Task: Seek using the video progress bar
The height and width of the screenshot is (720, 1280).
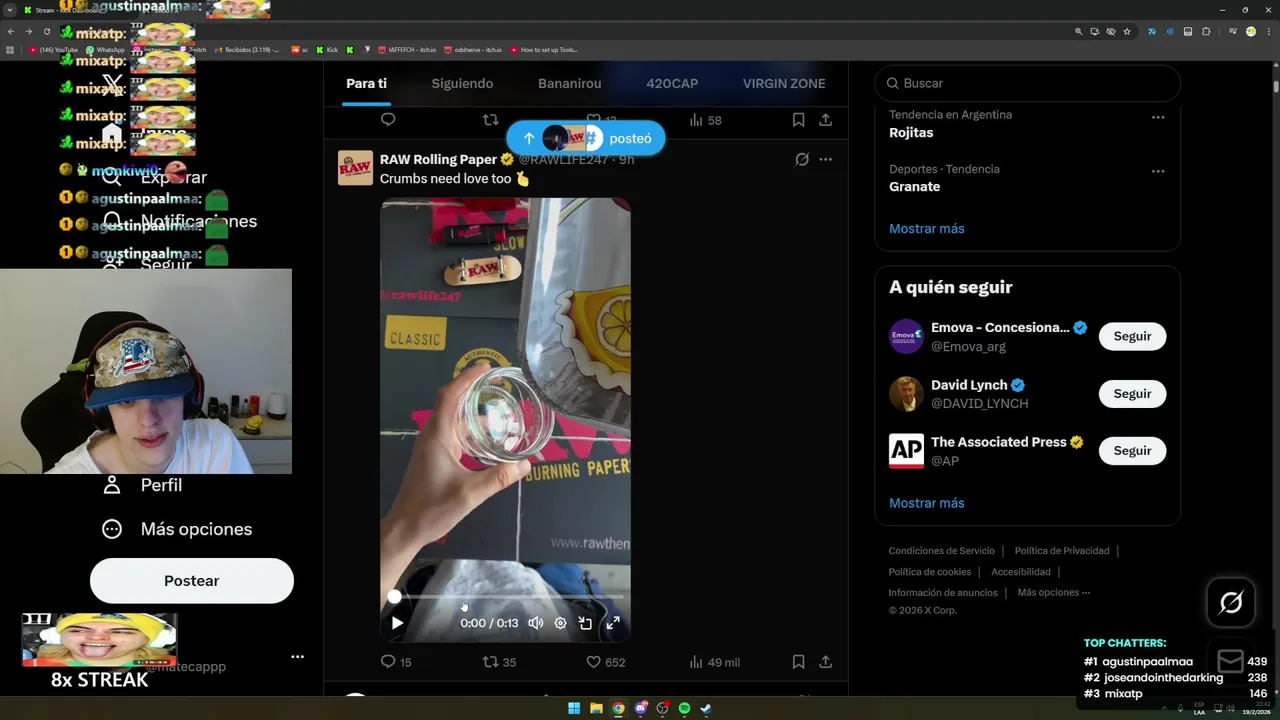Action: pos(506,597)
